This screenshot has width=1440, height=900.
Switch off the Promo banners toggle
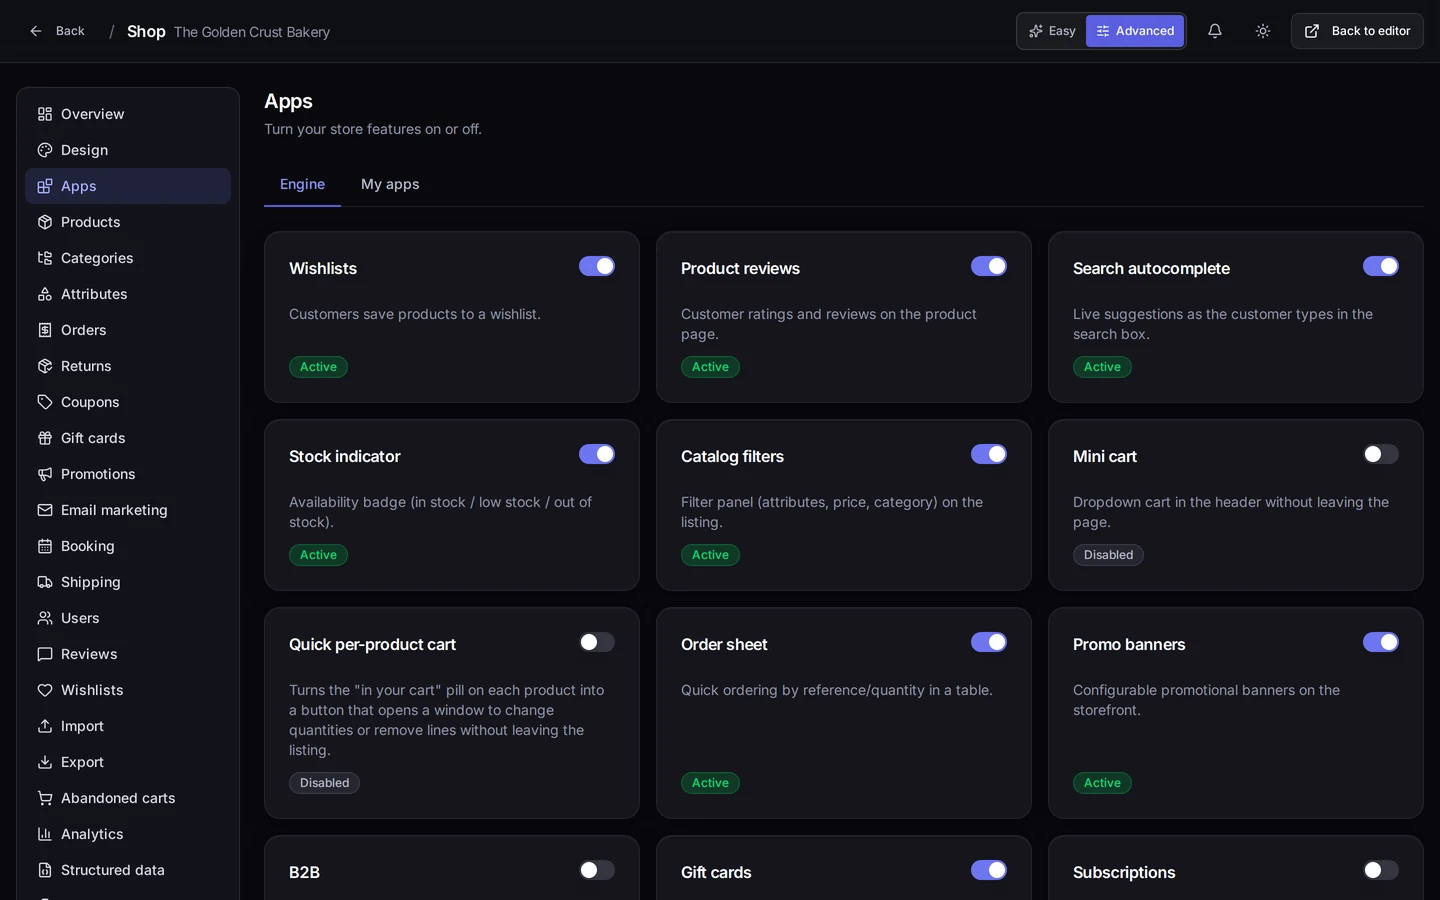click(x=1381, y=642)
